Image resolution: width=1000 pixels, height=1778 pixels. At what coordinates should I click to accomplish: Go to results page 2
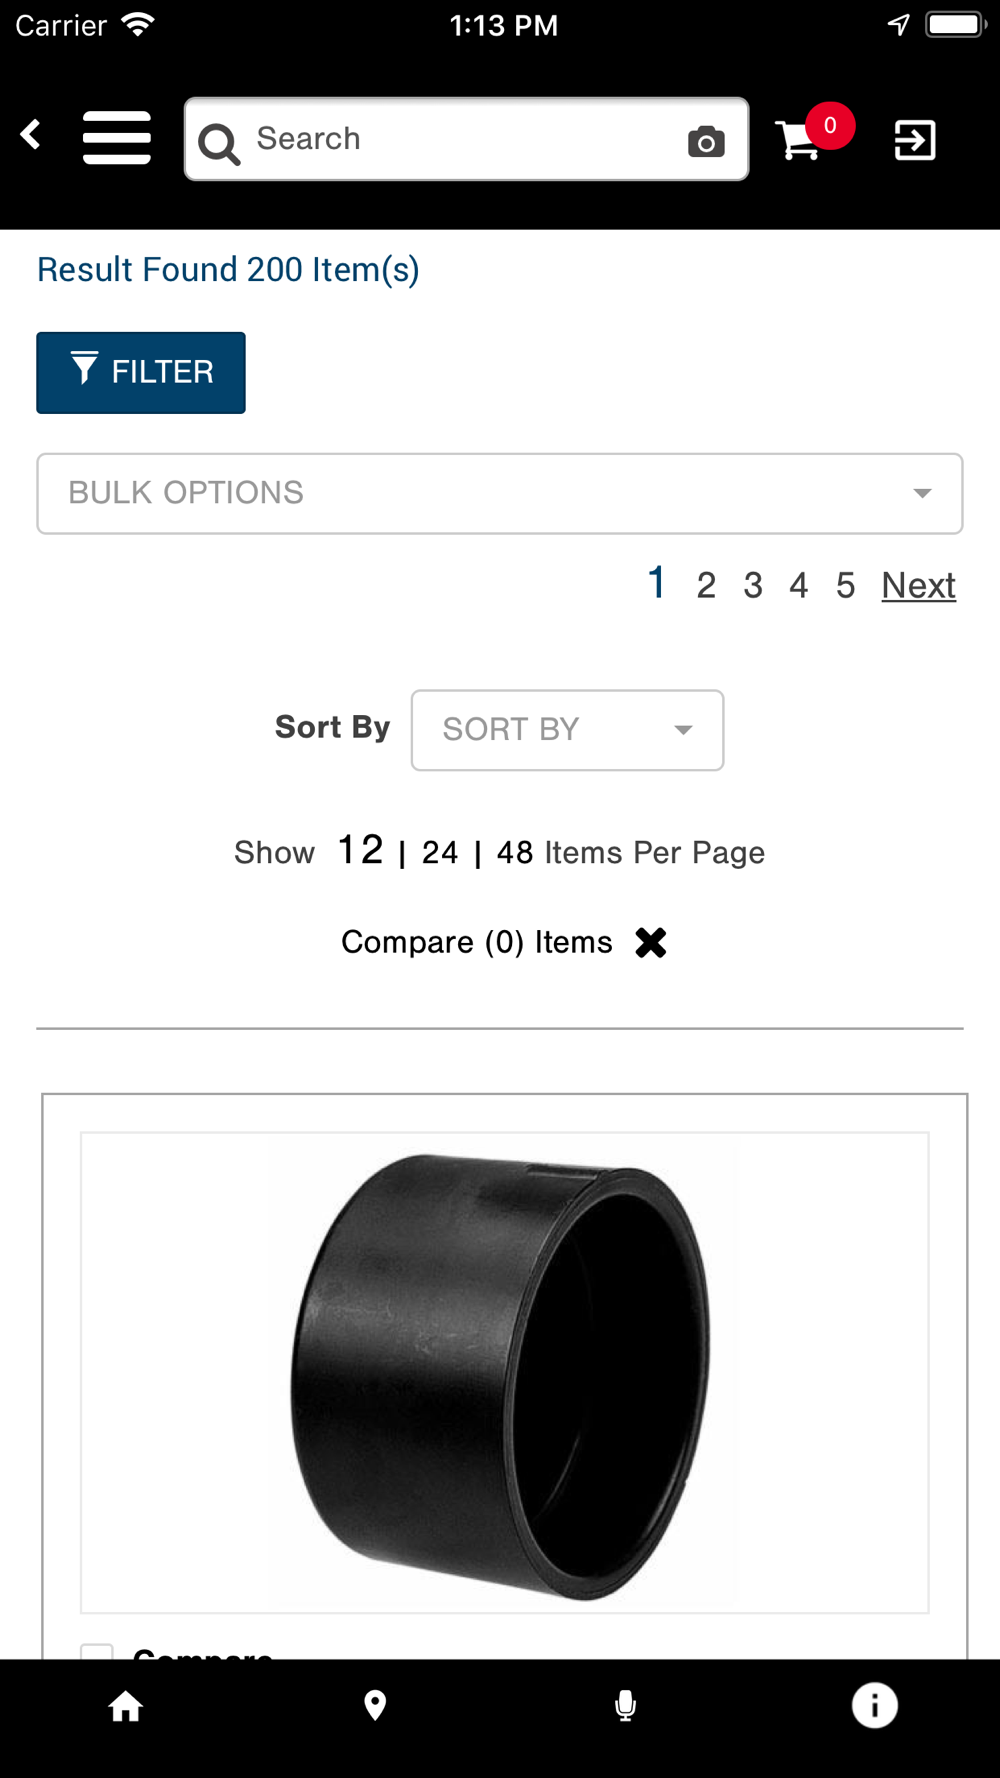706,586
